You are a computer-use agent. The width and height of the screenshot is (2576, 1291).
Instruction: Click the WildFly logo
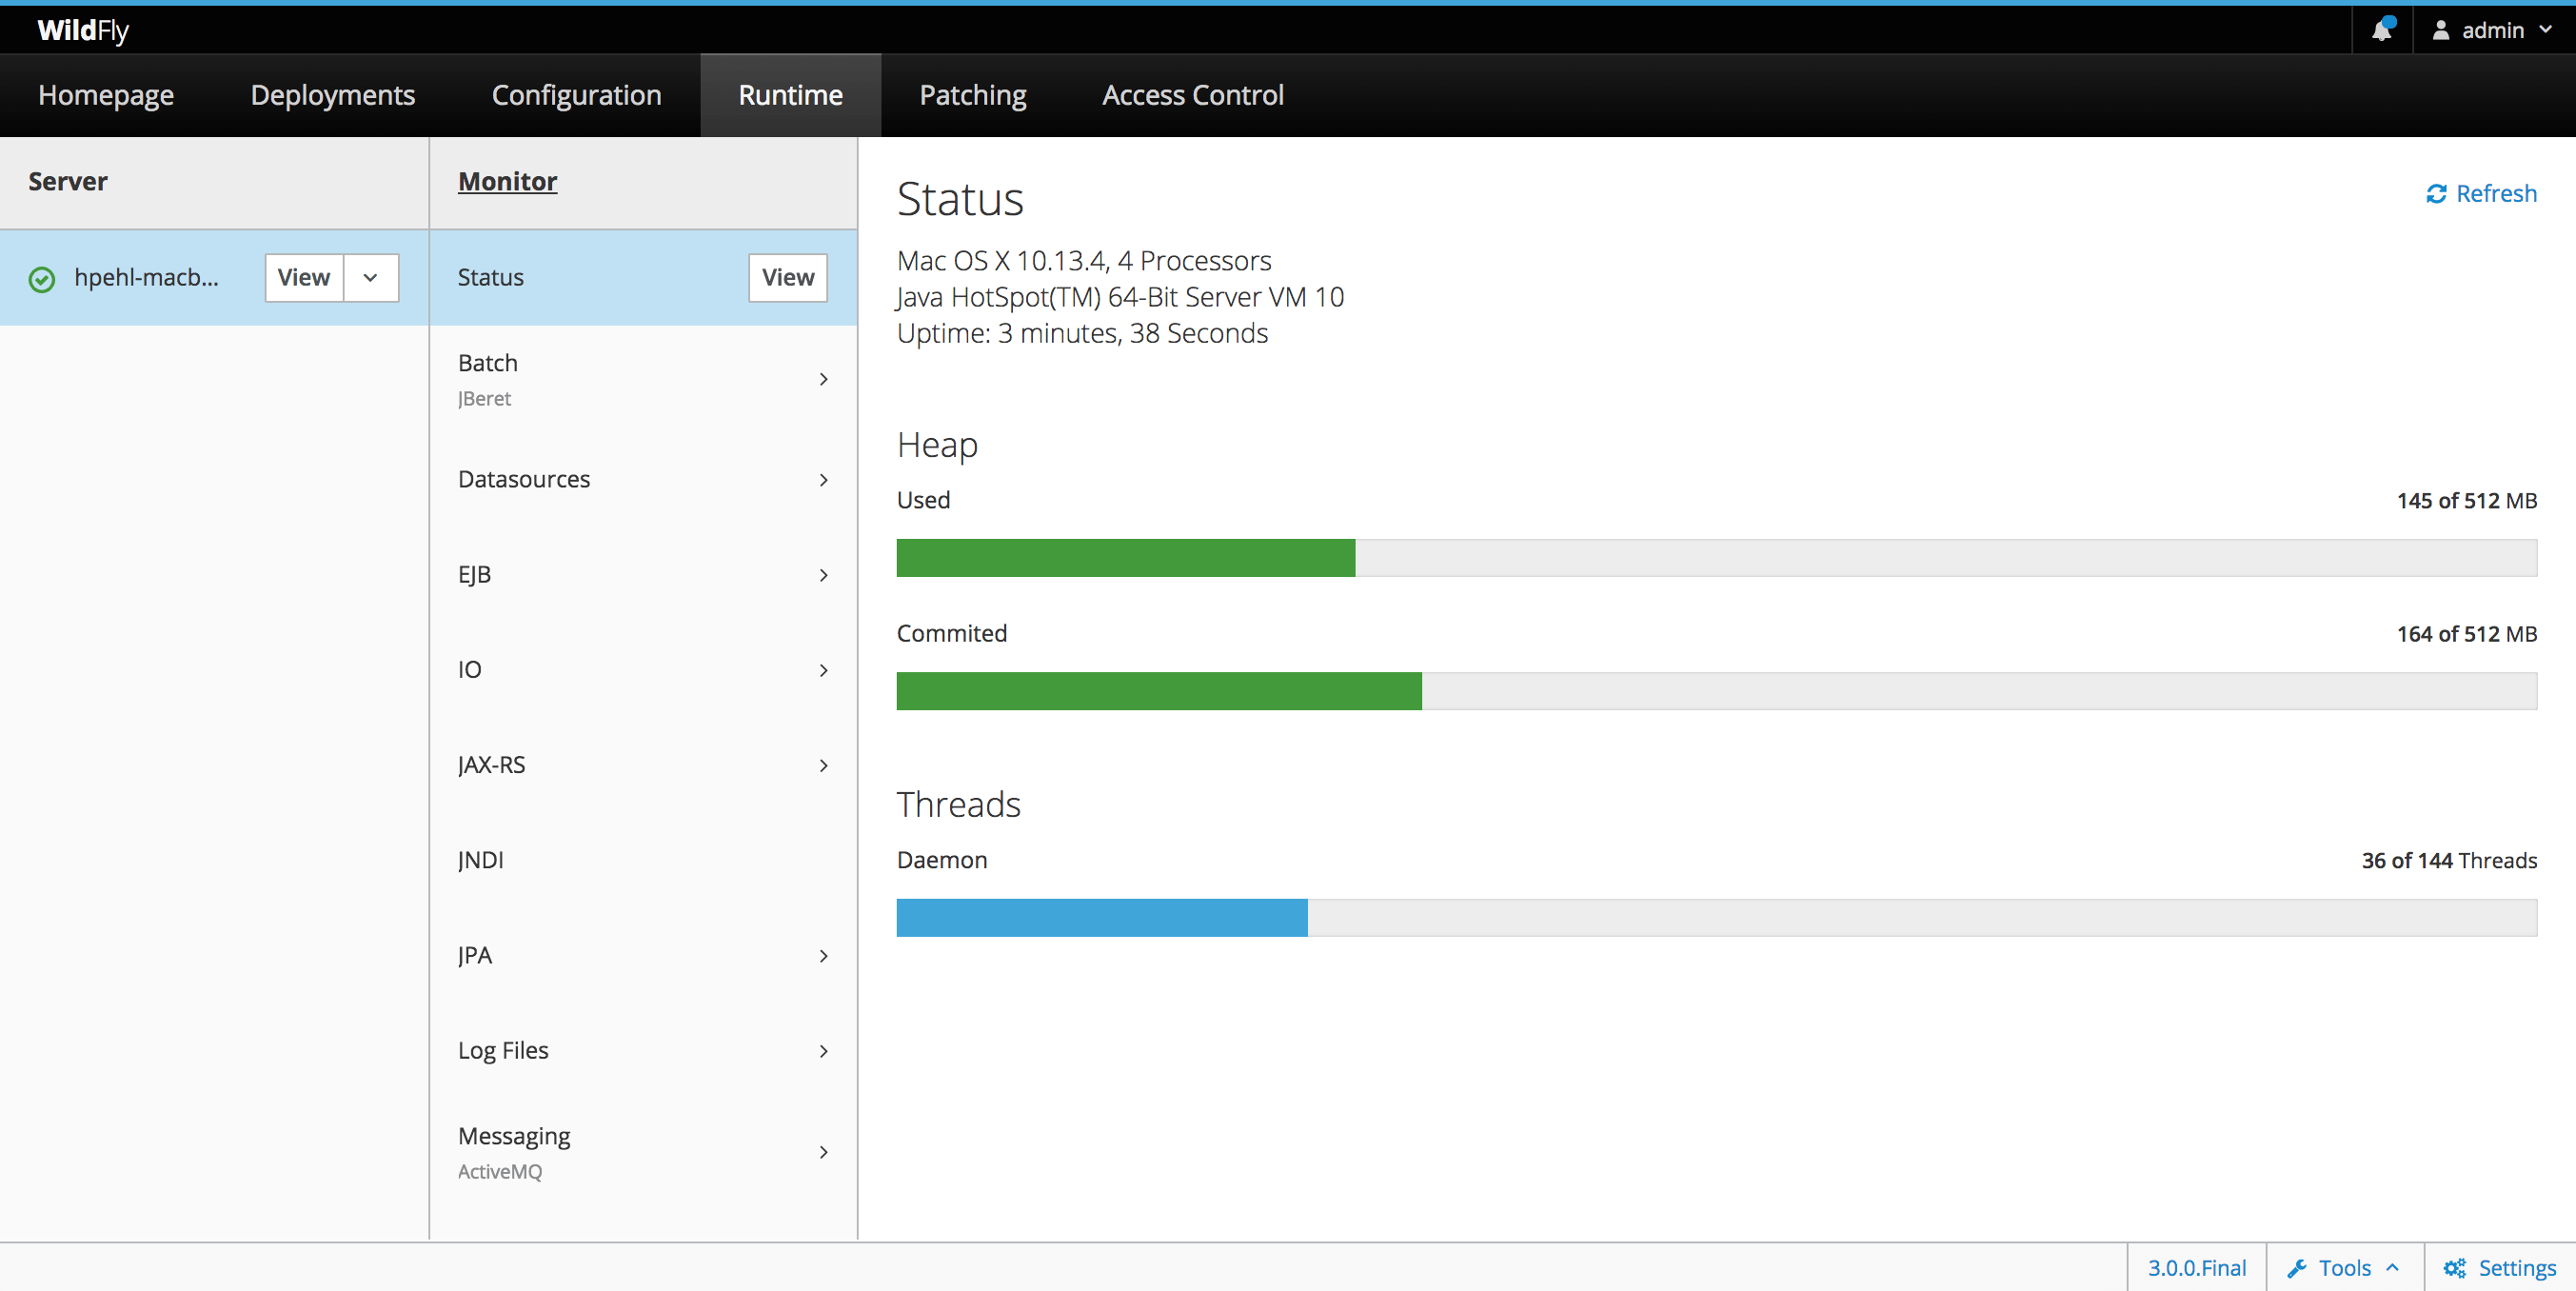pyautogui.click(x=83, y=30)
